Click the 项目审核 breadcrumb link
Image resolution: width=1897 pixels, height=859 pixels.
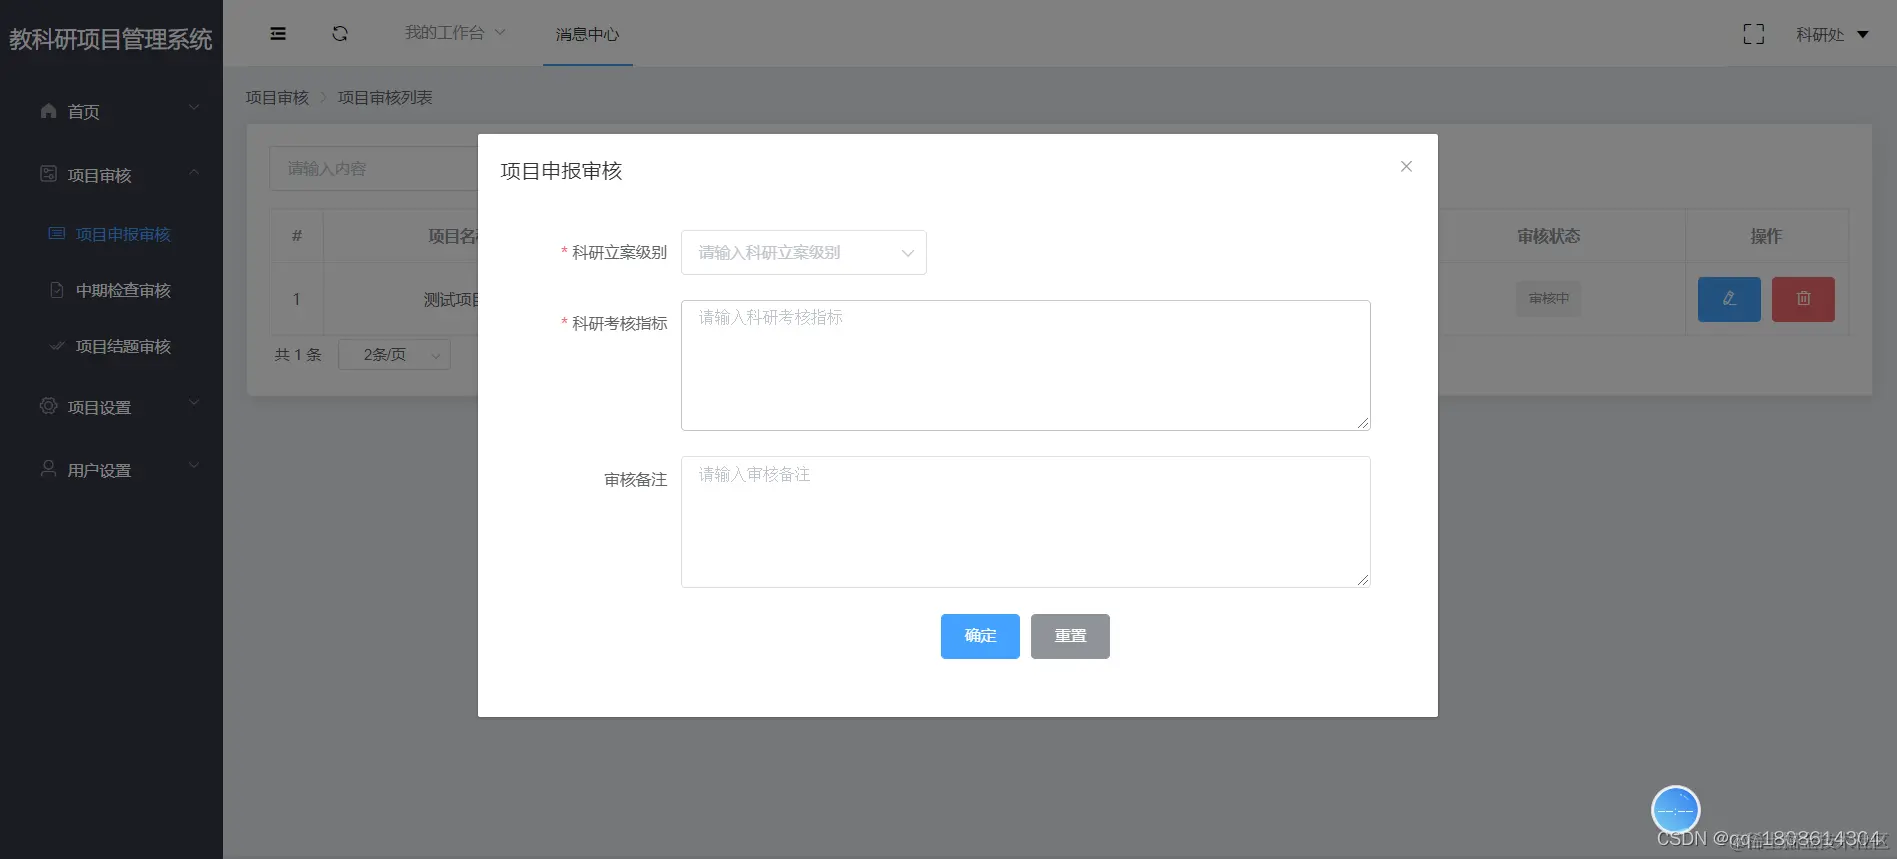click(277, 97)
